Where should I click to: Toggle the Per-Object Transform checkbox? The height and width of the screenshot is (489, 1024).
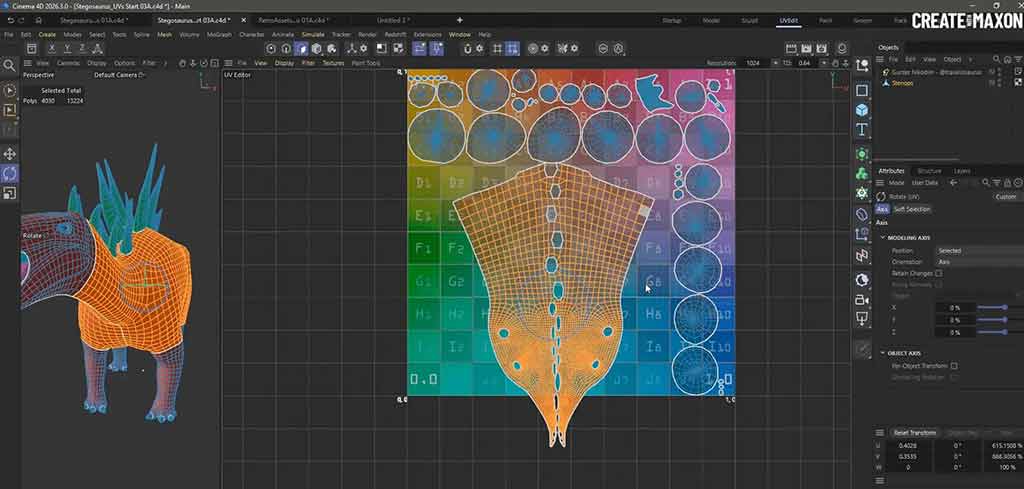[x=954, y=366]
